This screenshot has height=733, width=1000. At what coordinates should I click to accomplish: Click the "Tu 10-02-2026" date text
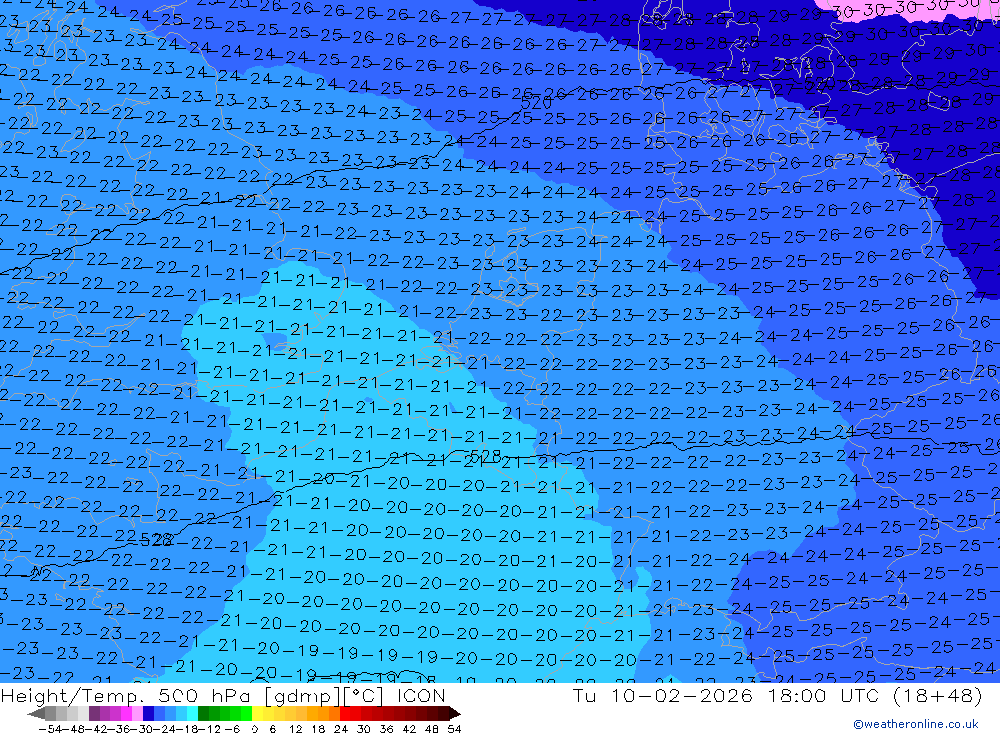tap(663, 695)
